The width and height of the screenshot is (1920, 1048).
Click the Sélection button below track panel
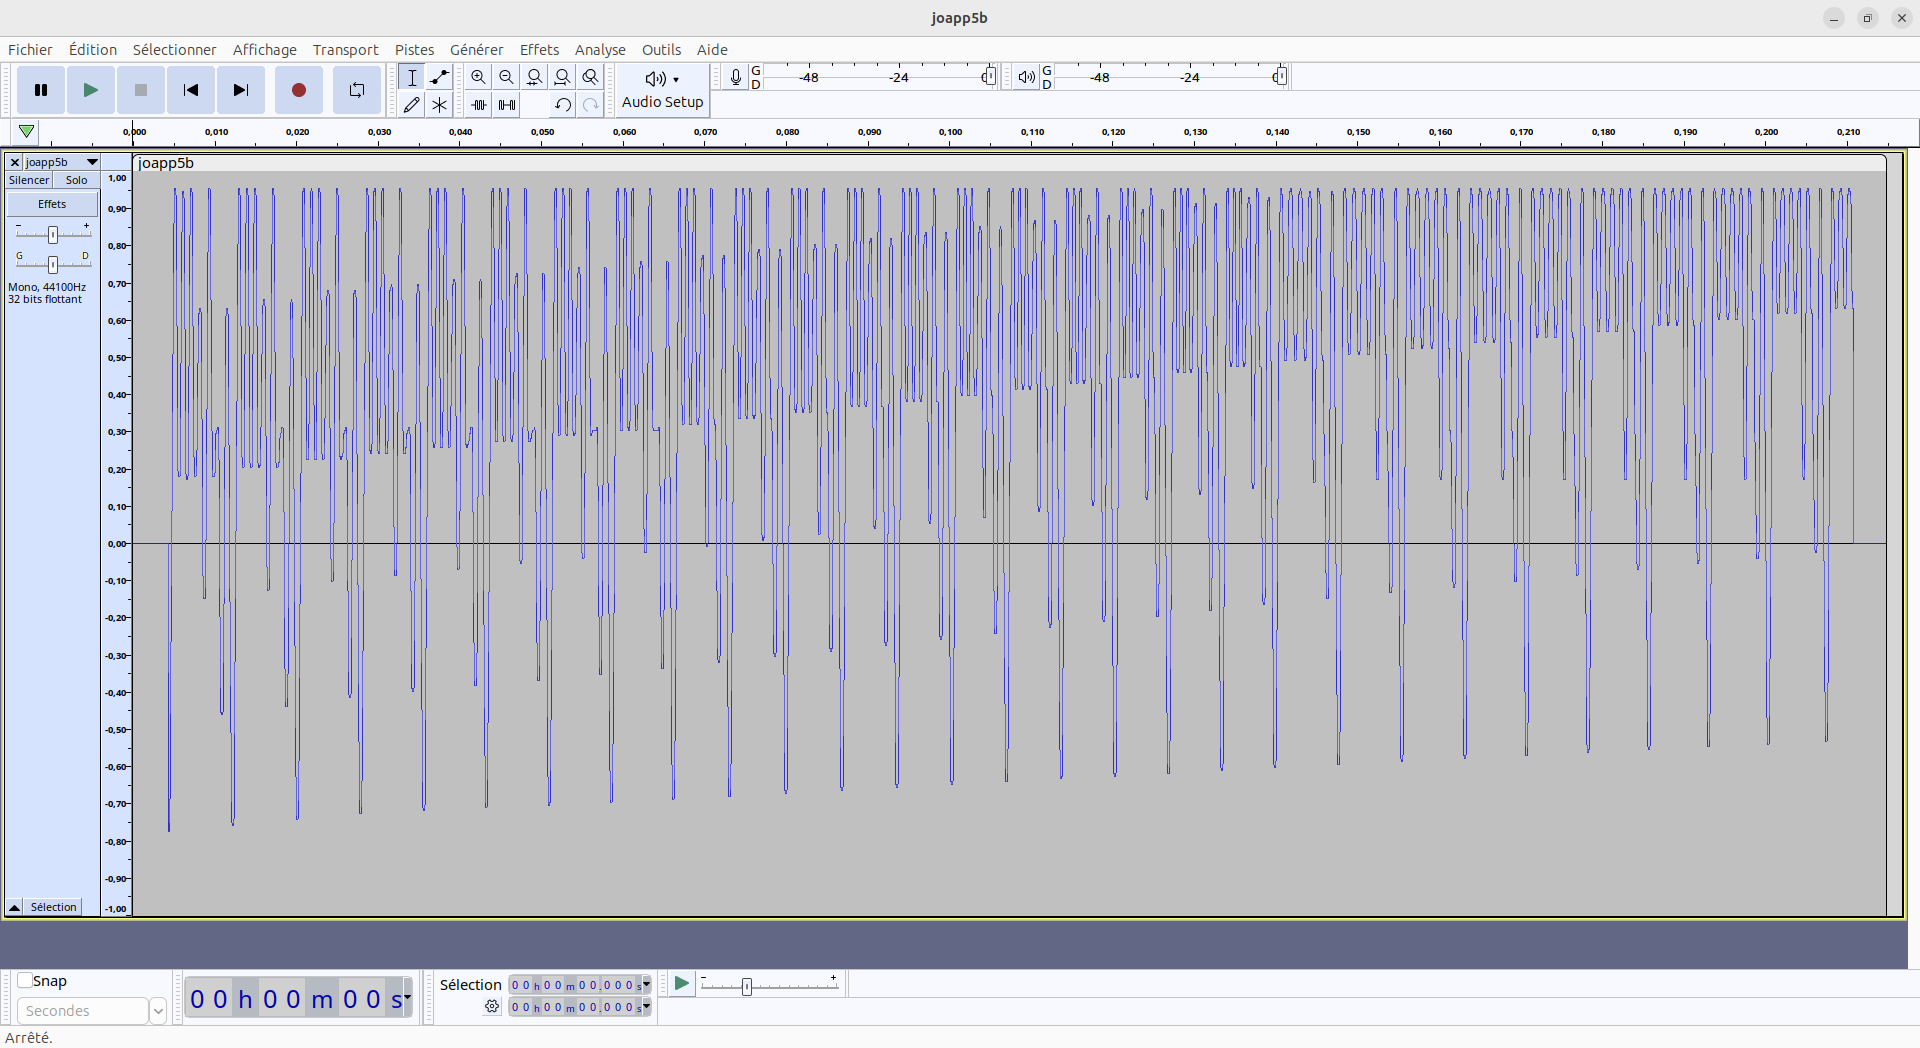coord(53,907)
